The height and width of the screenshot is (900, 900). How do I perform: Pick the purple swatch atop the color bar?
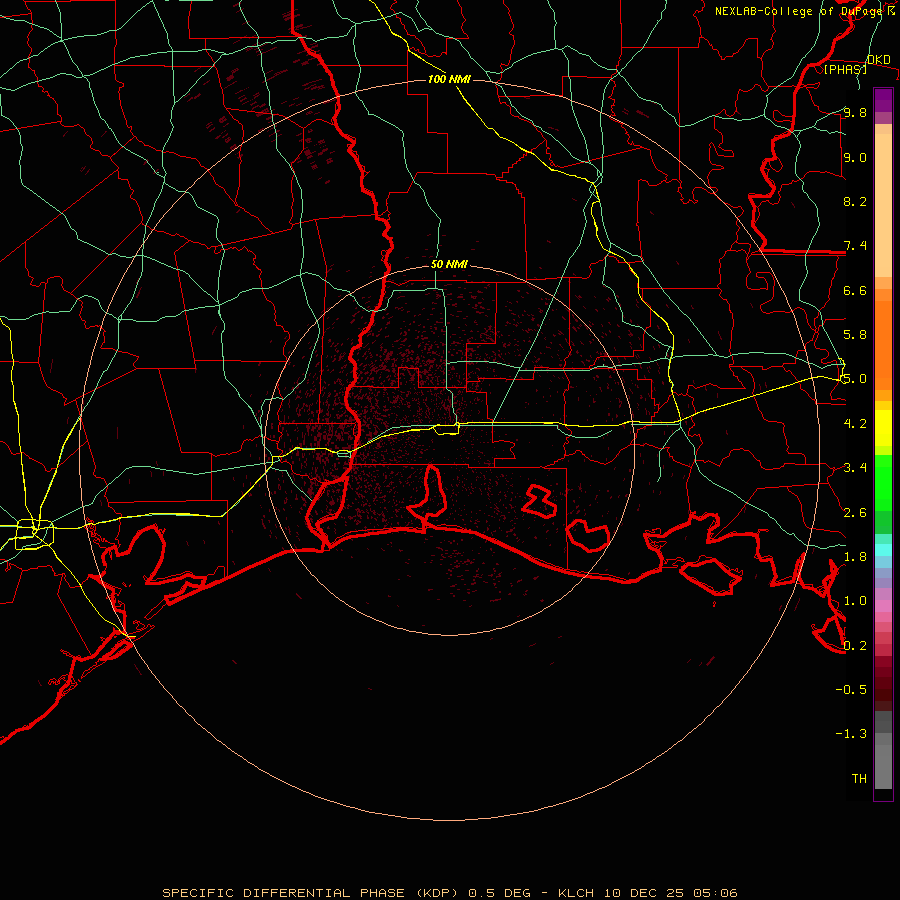(883, 100)
